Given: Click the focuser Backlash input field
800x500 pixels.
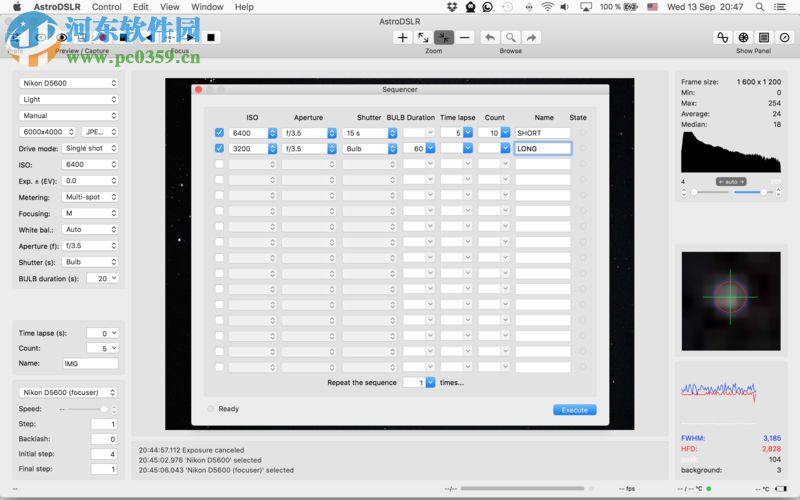Looking at the screenshot, I should pyautogui.click(x=104, y=439).
